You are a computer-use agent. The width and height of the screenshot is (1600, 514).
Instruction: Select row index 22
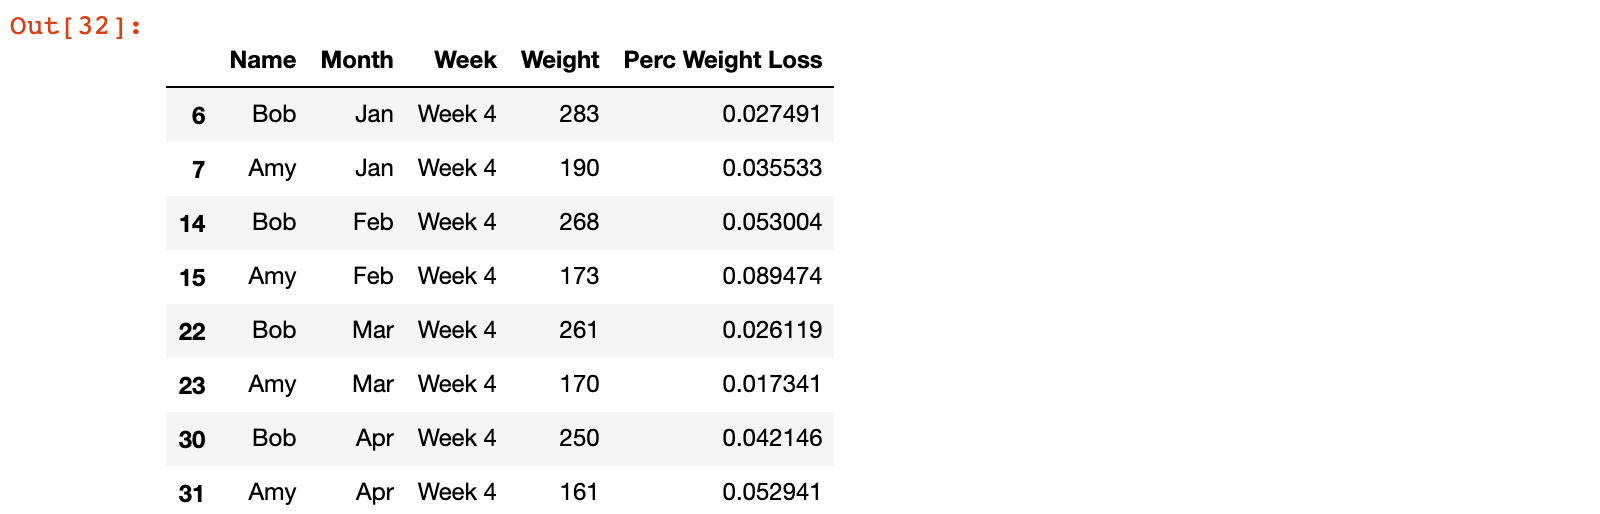pos(192,331)
